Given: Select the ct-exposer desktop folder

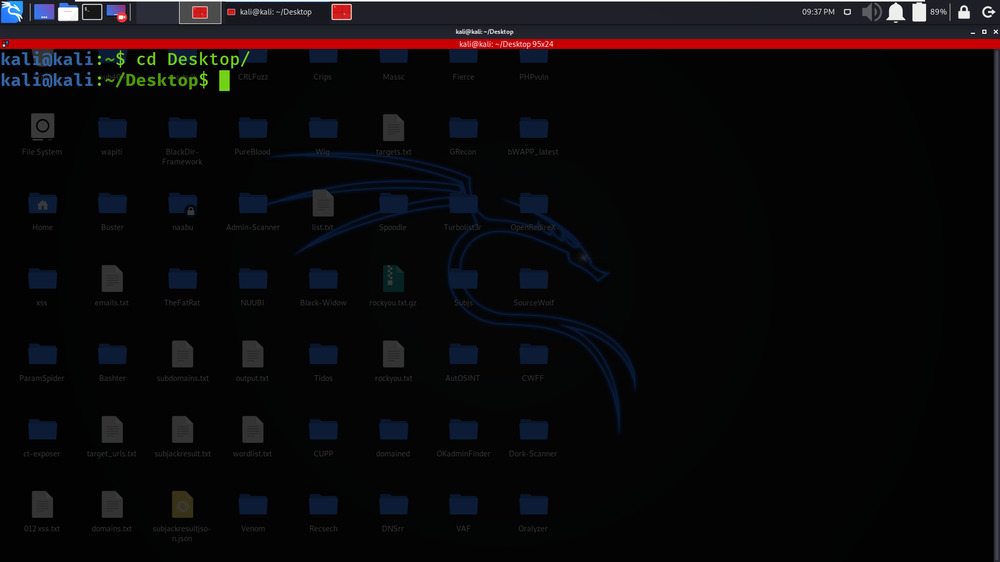Looking at the screenshot, I should (42, 436).
